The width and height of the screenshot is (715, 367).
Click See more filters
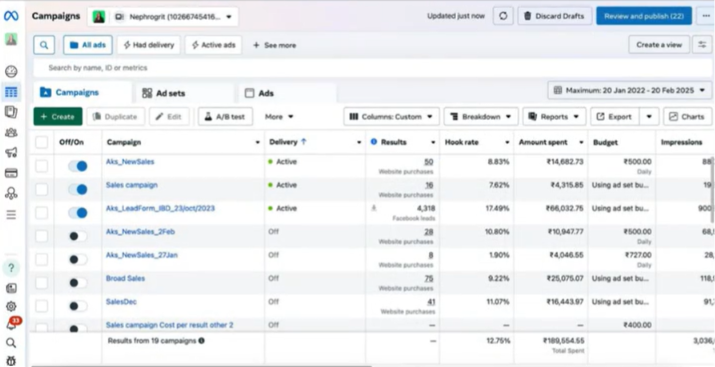click(275, 45)
